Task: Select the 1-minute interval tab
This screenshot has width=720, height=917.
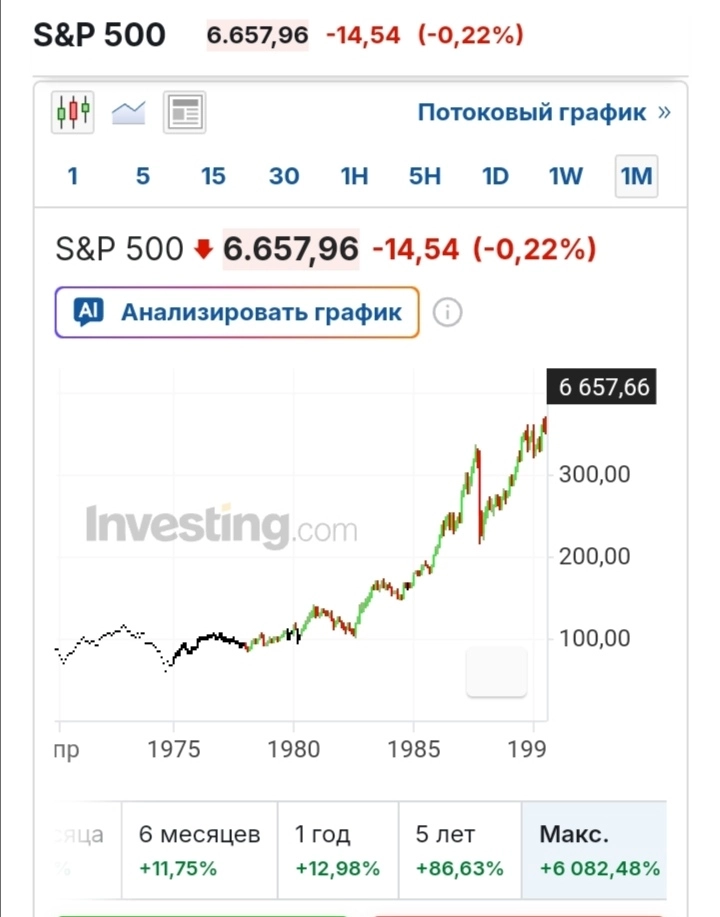Action: [71, 176]
